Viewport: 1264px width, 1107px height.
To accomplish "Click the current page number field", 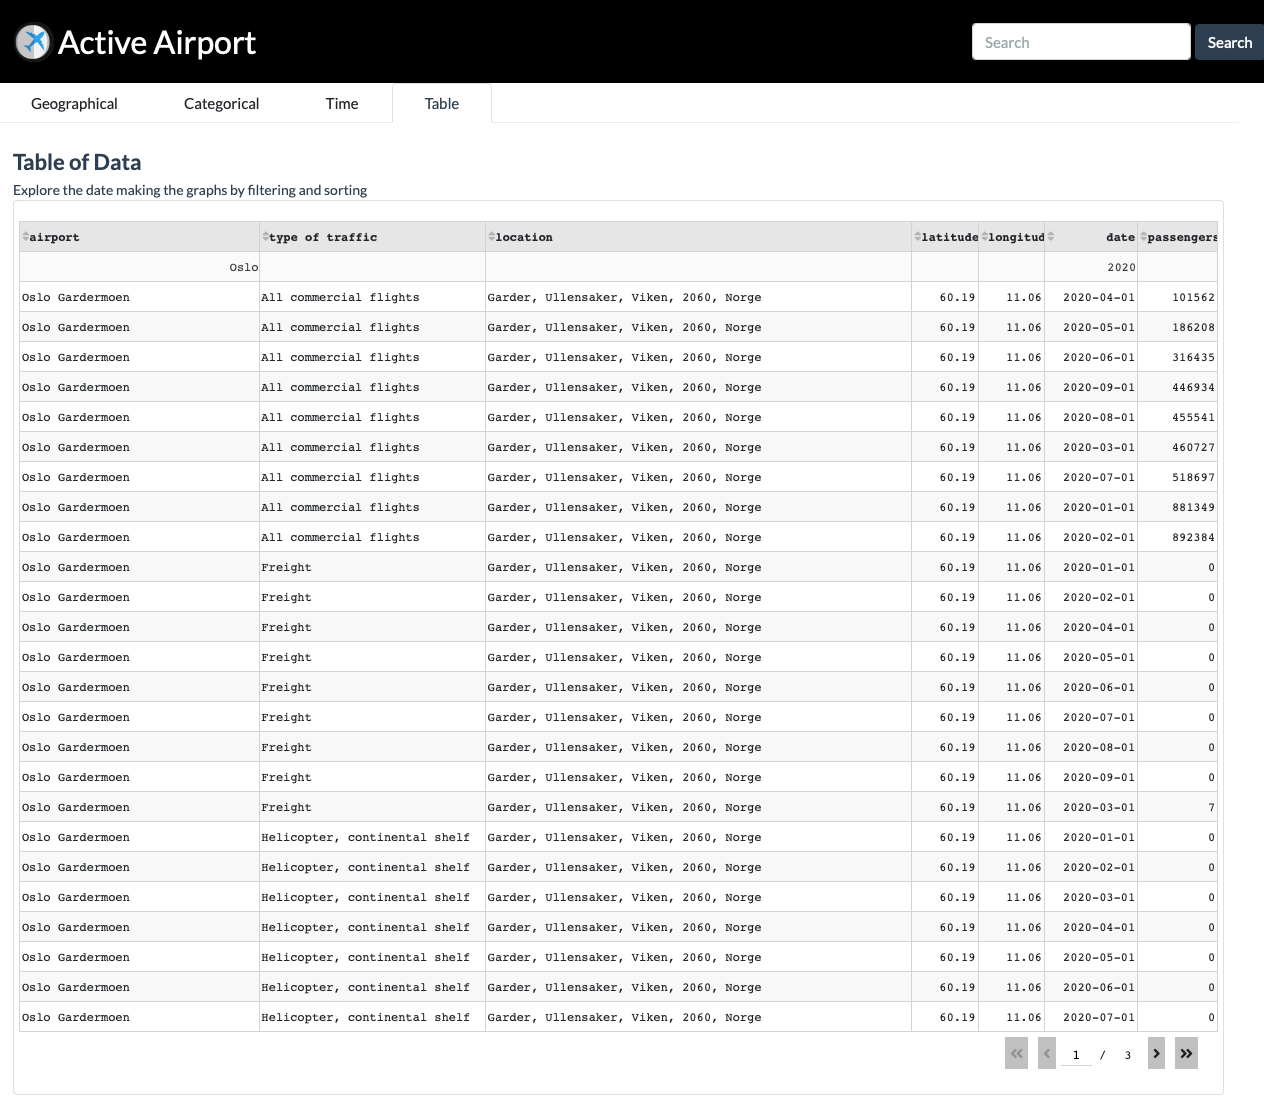I will pyautogui.click(x=1076, y=1054).
